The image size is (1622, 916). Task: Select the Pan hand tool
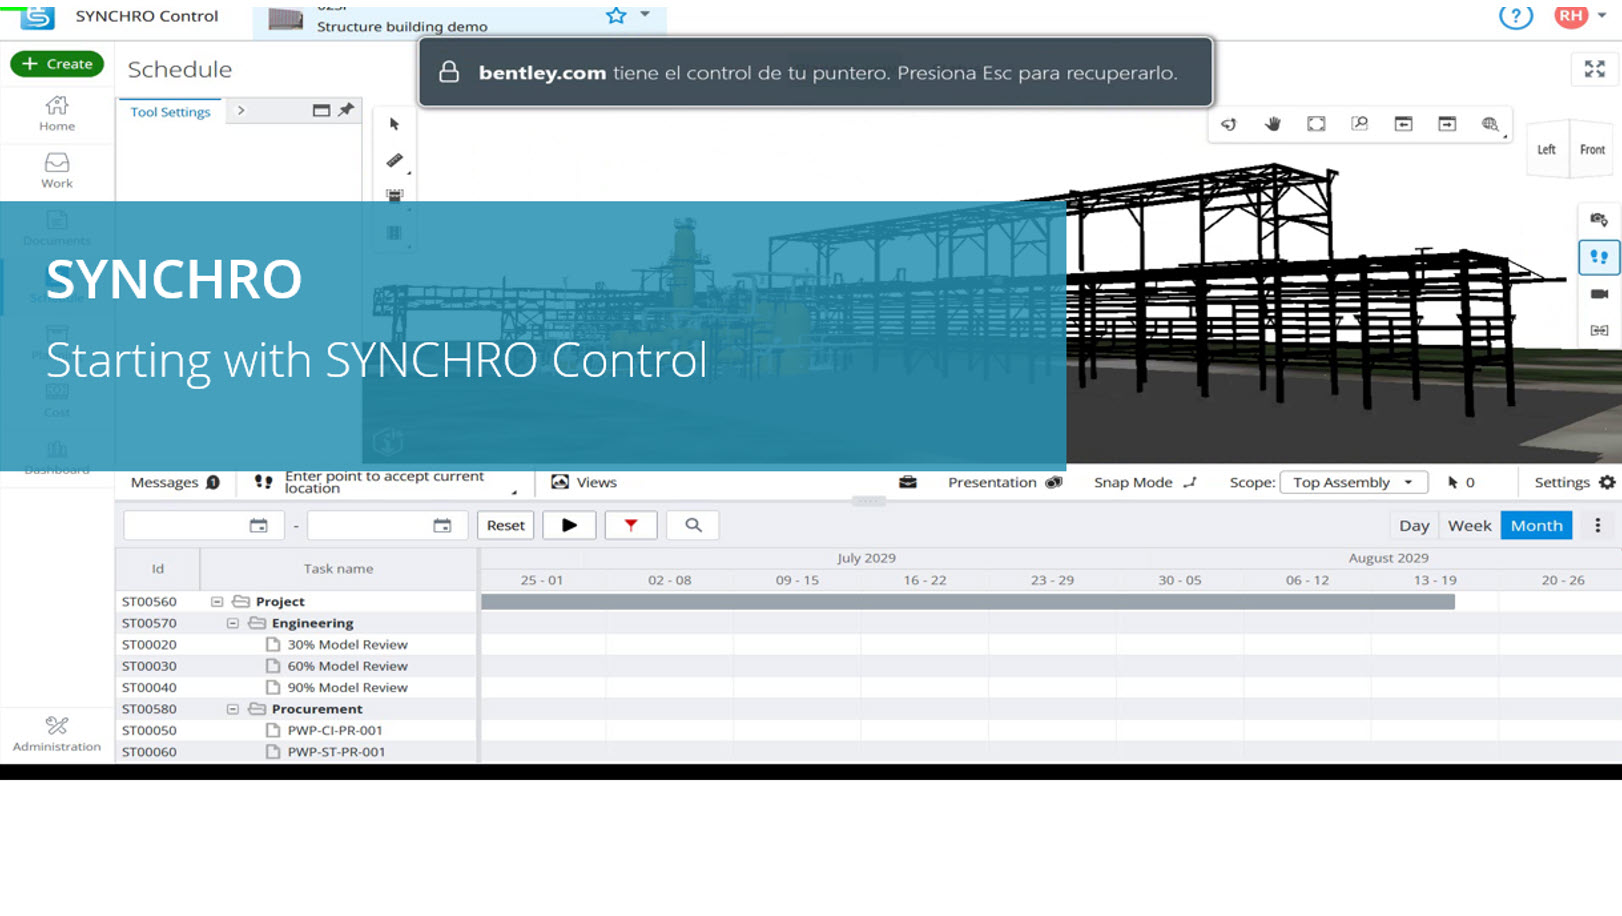(1272, 124)
